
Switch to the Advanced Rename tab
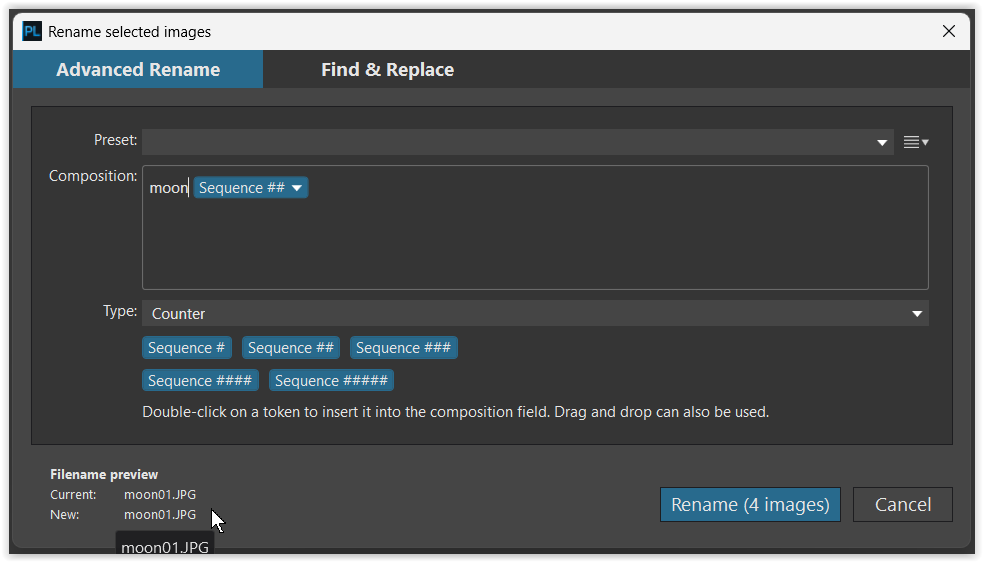[x=138, y=70]
